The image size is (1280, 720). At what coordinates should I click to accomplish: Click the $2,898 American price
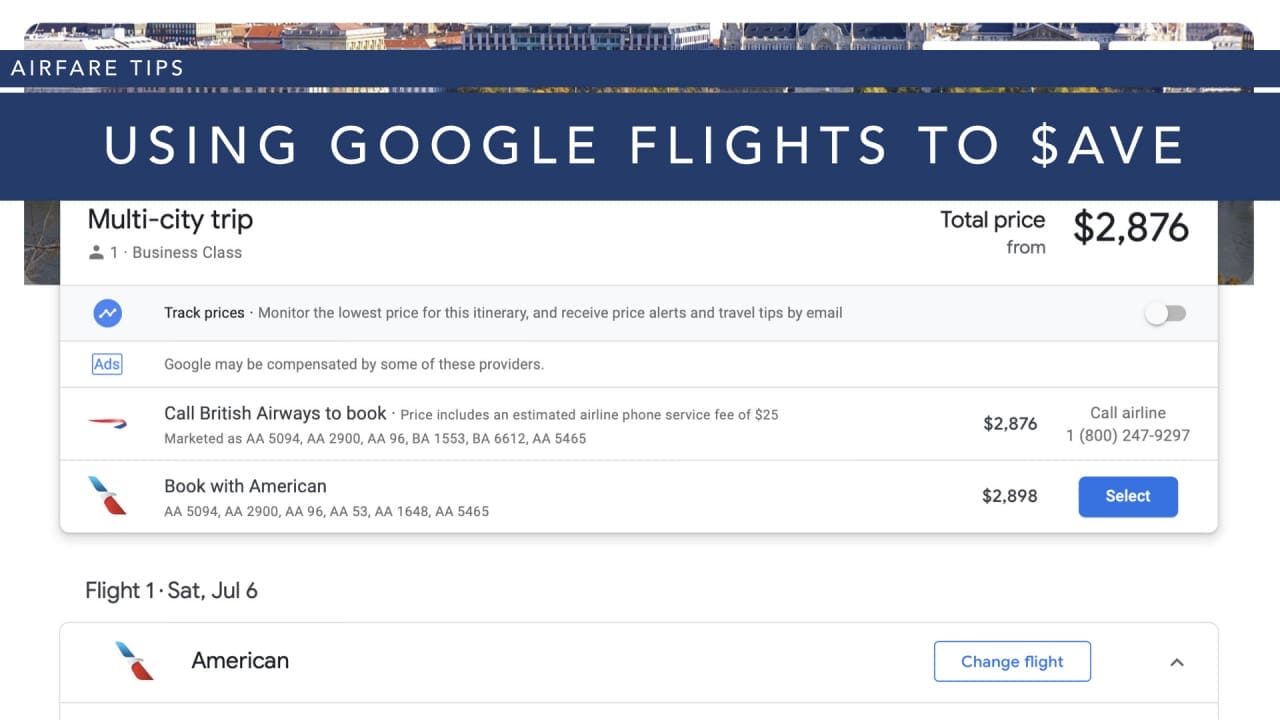[1009, 496]
